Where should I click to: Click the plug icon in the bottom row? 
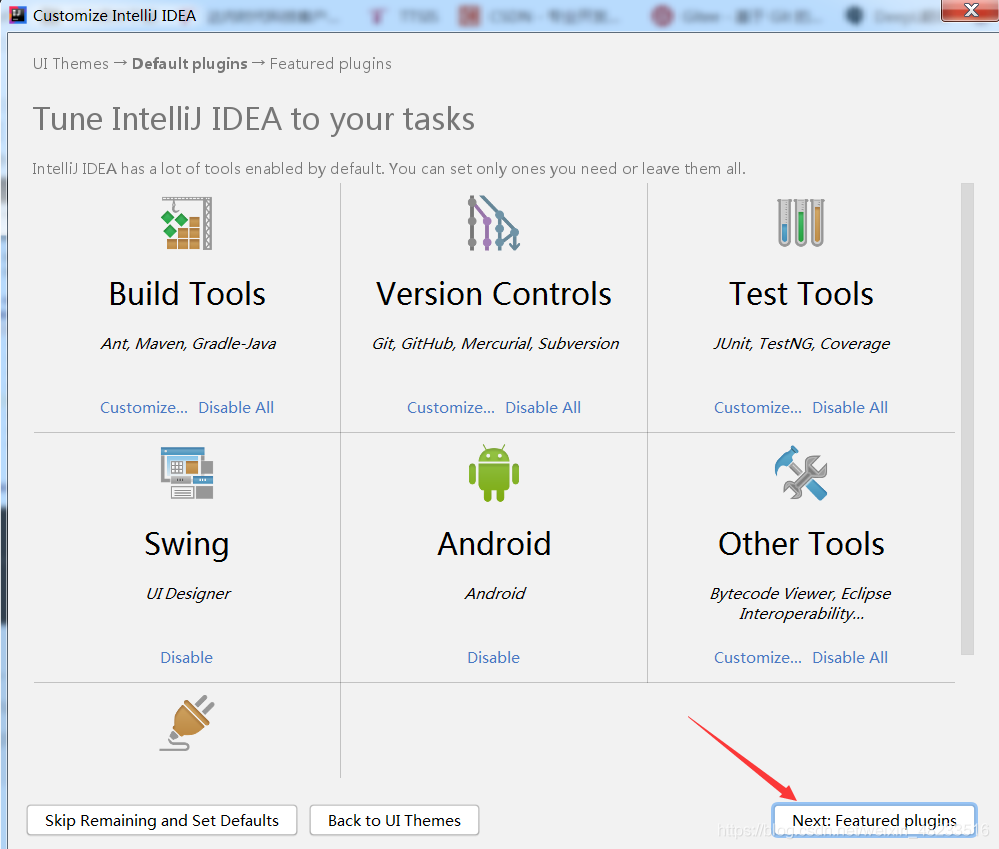tap(187, 723)
